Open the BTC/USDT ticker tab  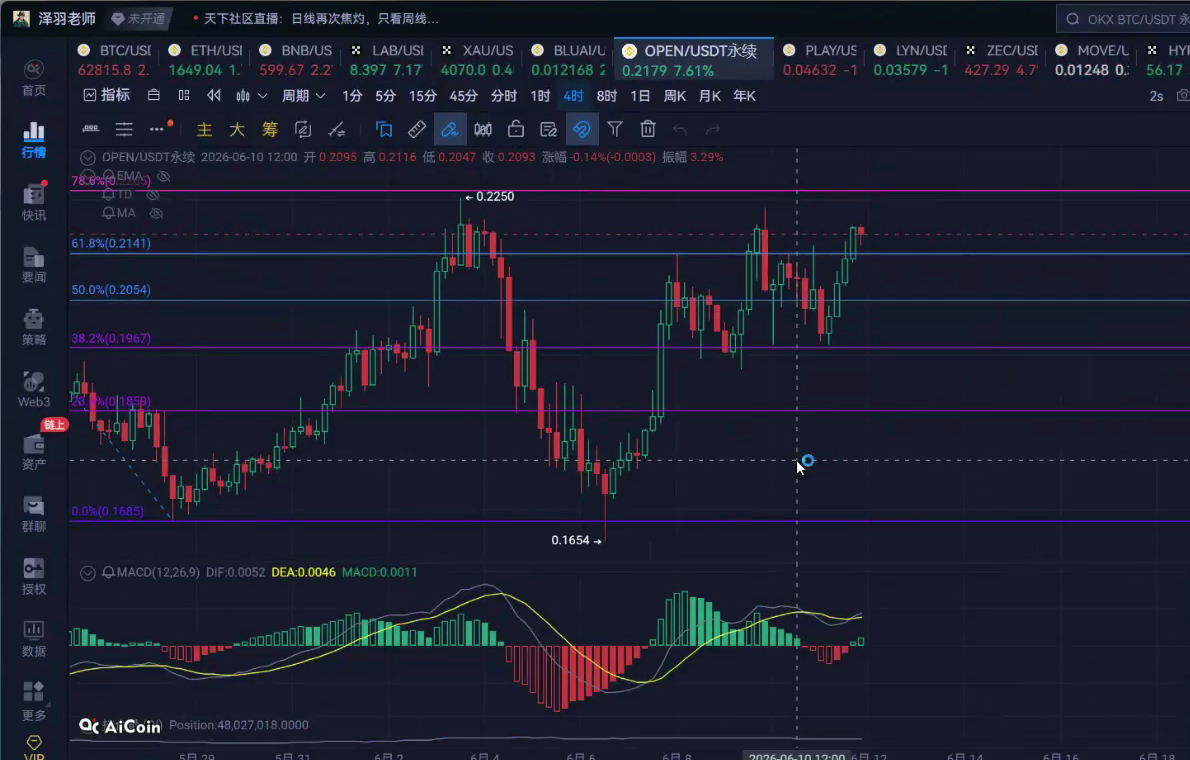[114, 60]
